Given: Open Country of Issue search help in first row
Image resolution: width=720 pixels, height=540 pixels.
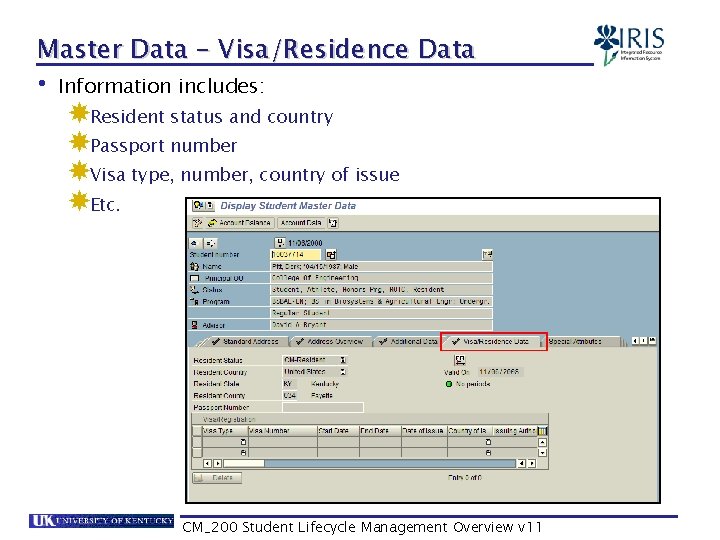Looking at the screenshot, I should pos(488,442).
